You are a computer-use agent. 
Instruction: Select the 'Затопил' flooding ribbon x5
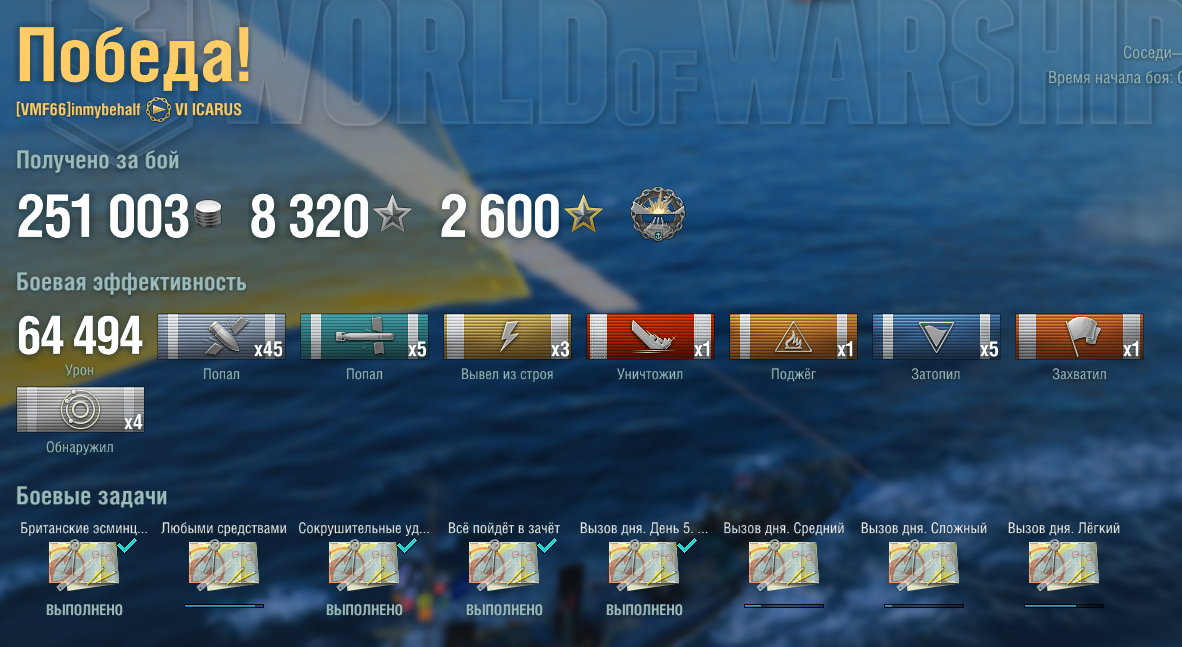[936, 336]
